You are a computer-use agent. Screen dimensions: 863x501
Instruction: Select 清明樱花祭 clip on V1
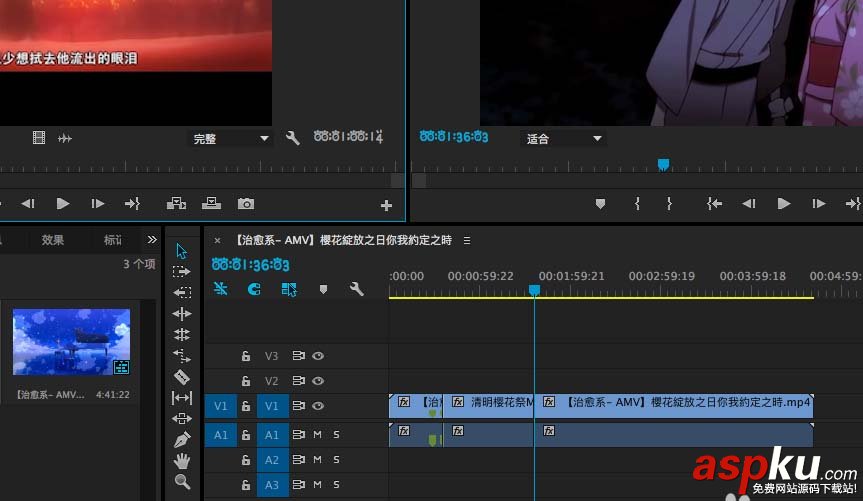[488, 406]
